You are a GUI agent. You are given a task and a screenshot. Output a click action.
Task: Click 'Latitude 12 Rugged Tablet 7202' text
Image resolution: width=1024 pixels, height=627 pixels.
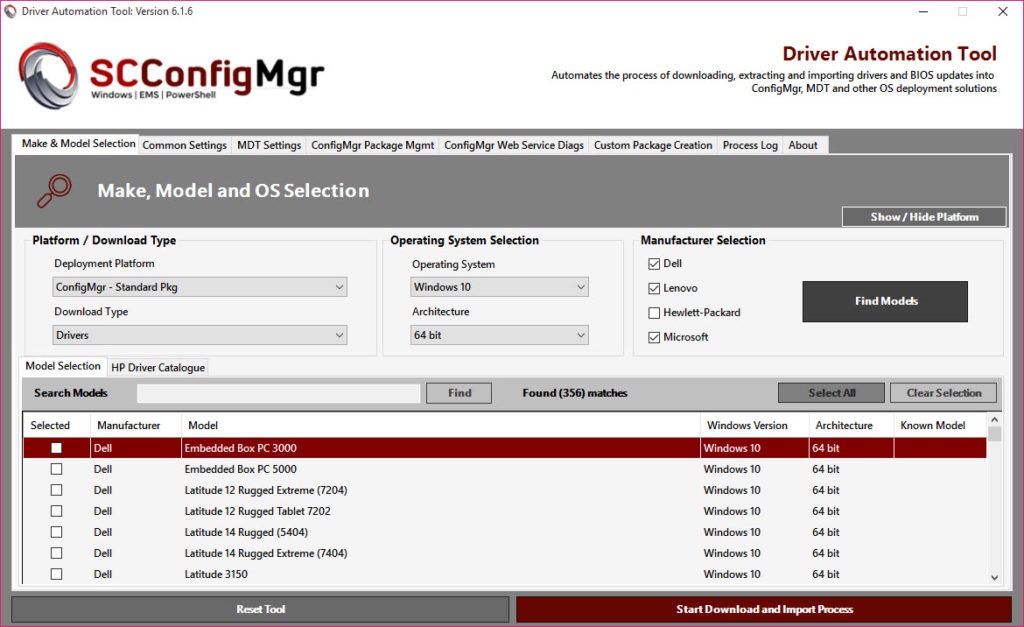coord(257,511)
